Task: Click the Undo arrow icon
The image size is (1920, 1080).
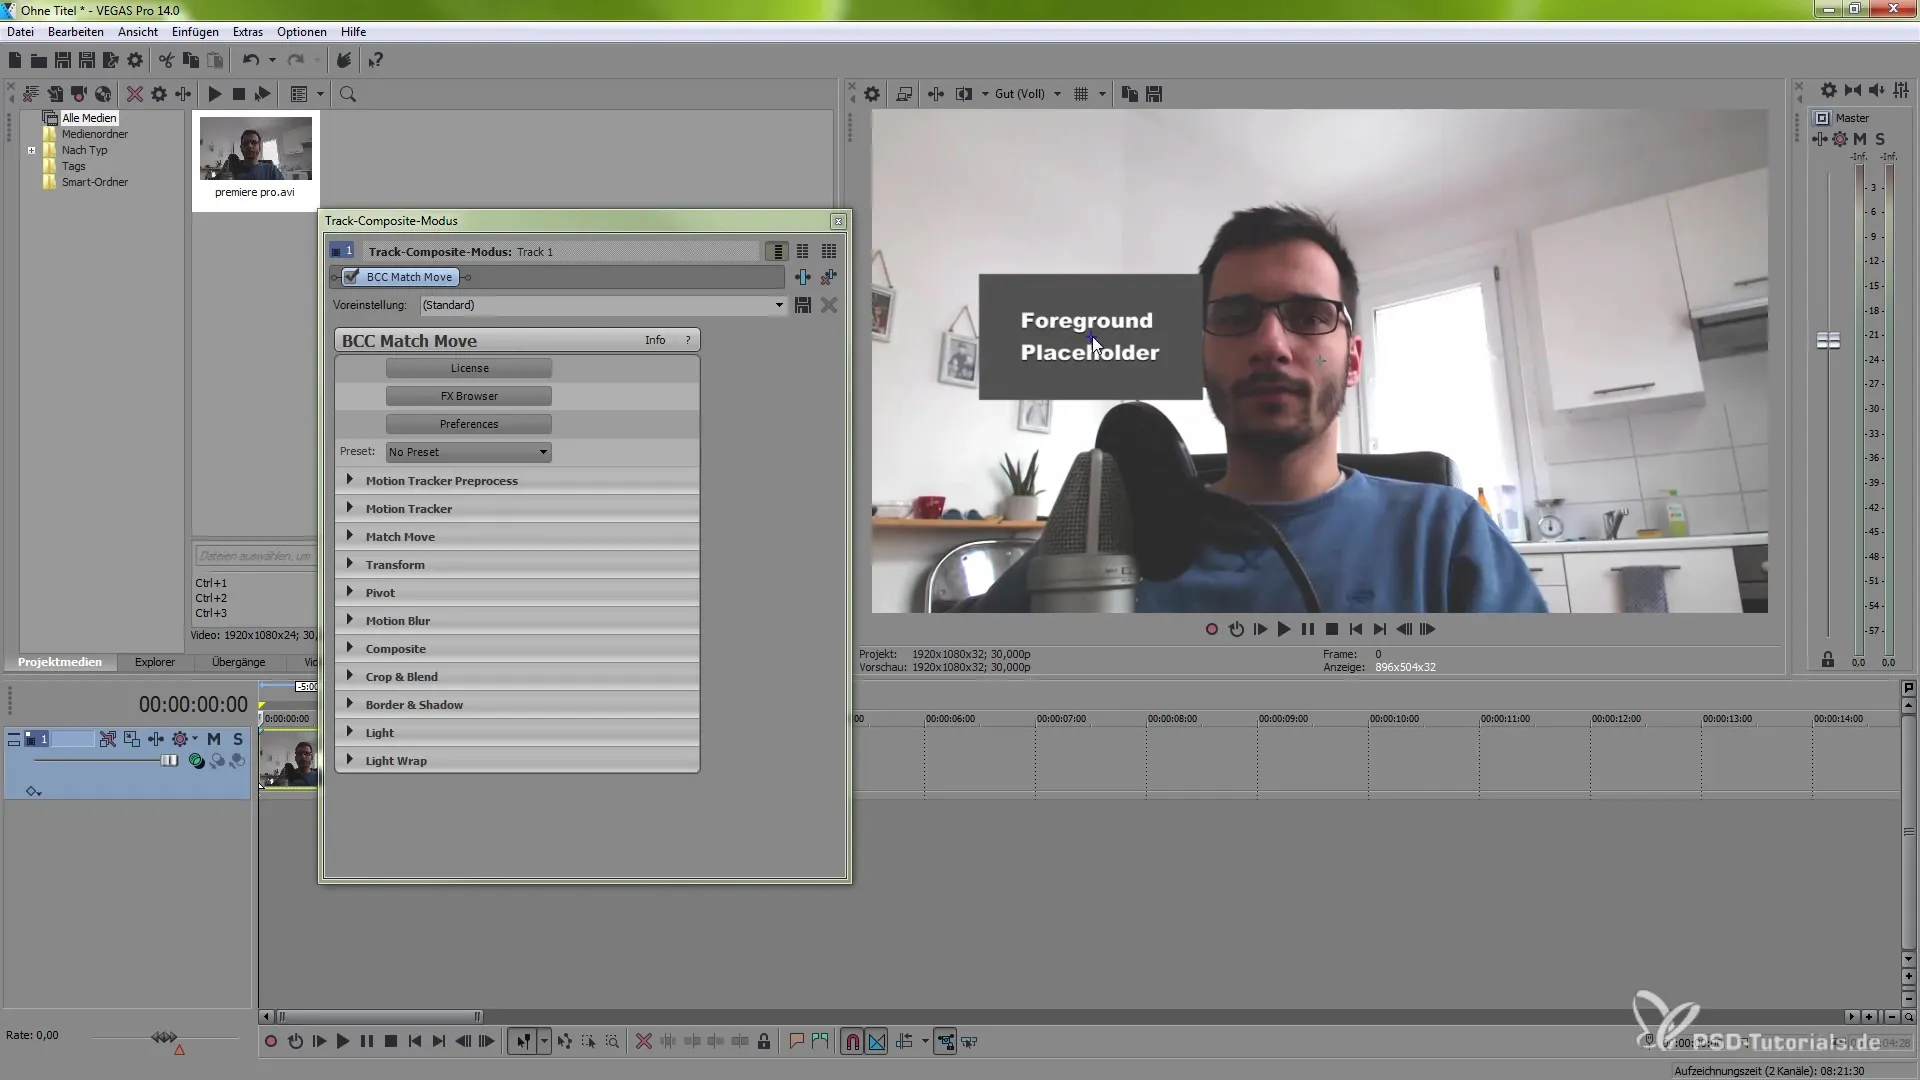Action: (x=251, y=61)
